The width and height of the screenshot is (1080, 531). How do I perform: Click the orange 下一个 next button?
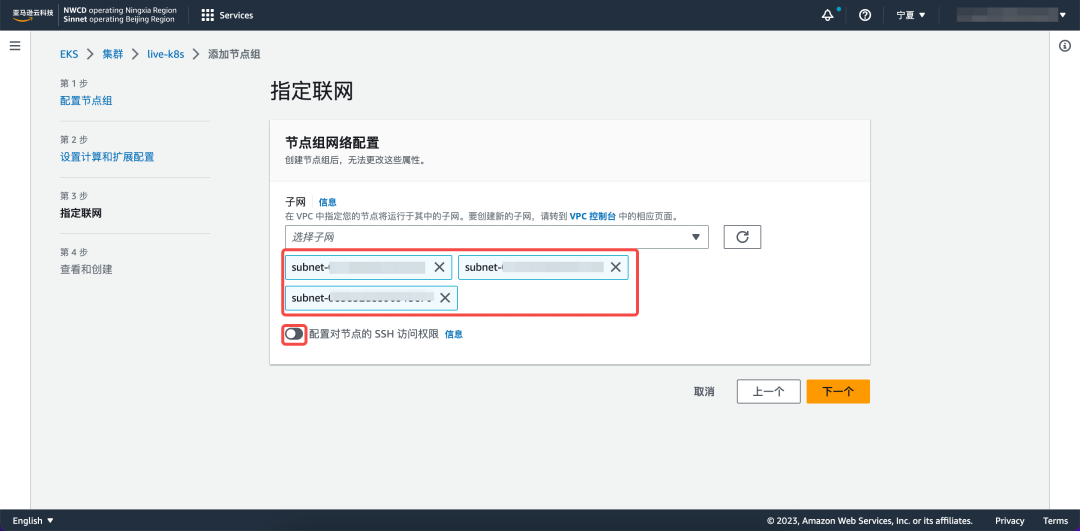pyautogui.click(x=838, y=391)
